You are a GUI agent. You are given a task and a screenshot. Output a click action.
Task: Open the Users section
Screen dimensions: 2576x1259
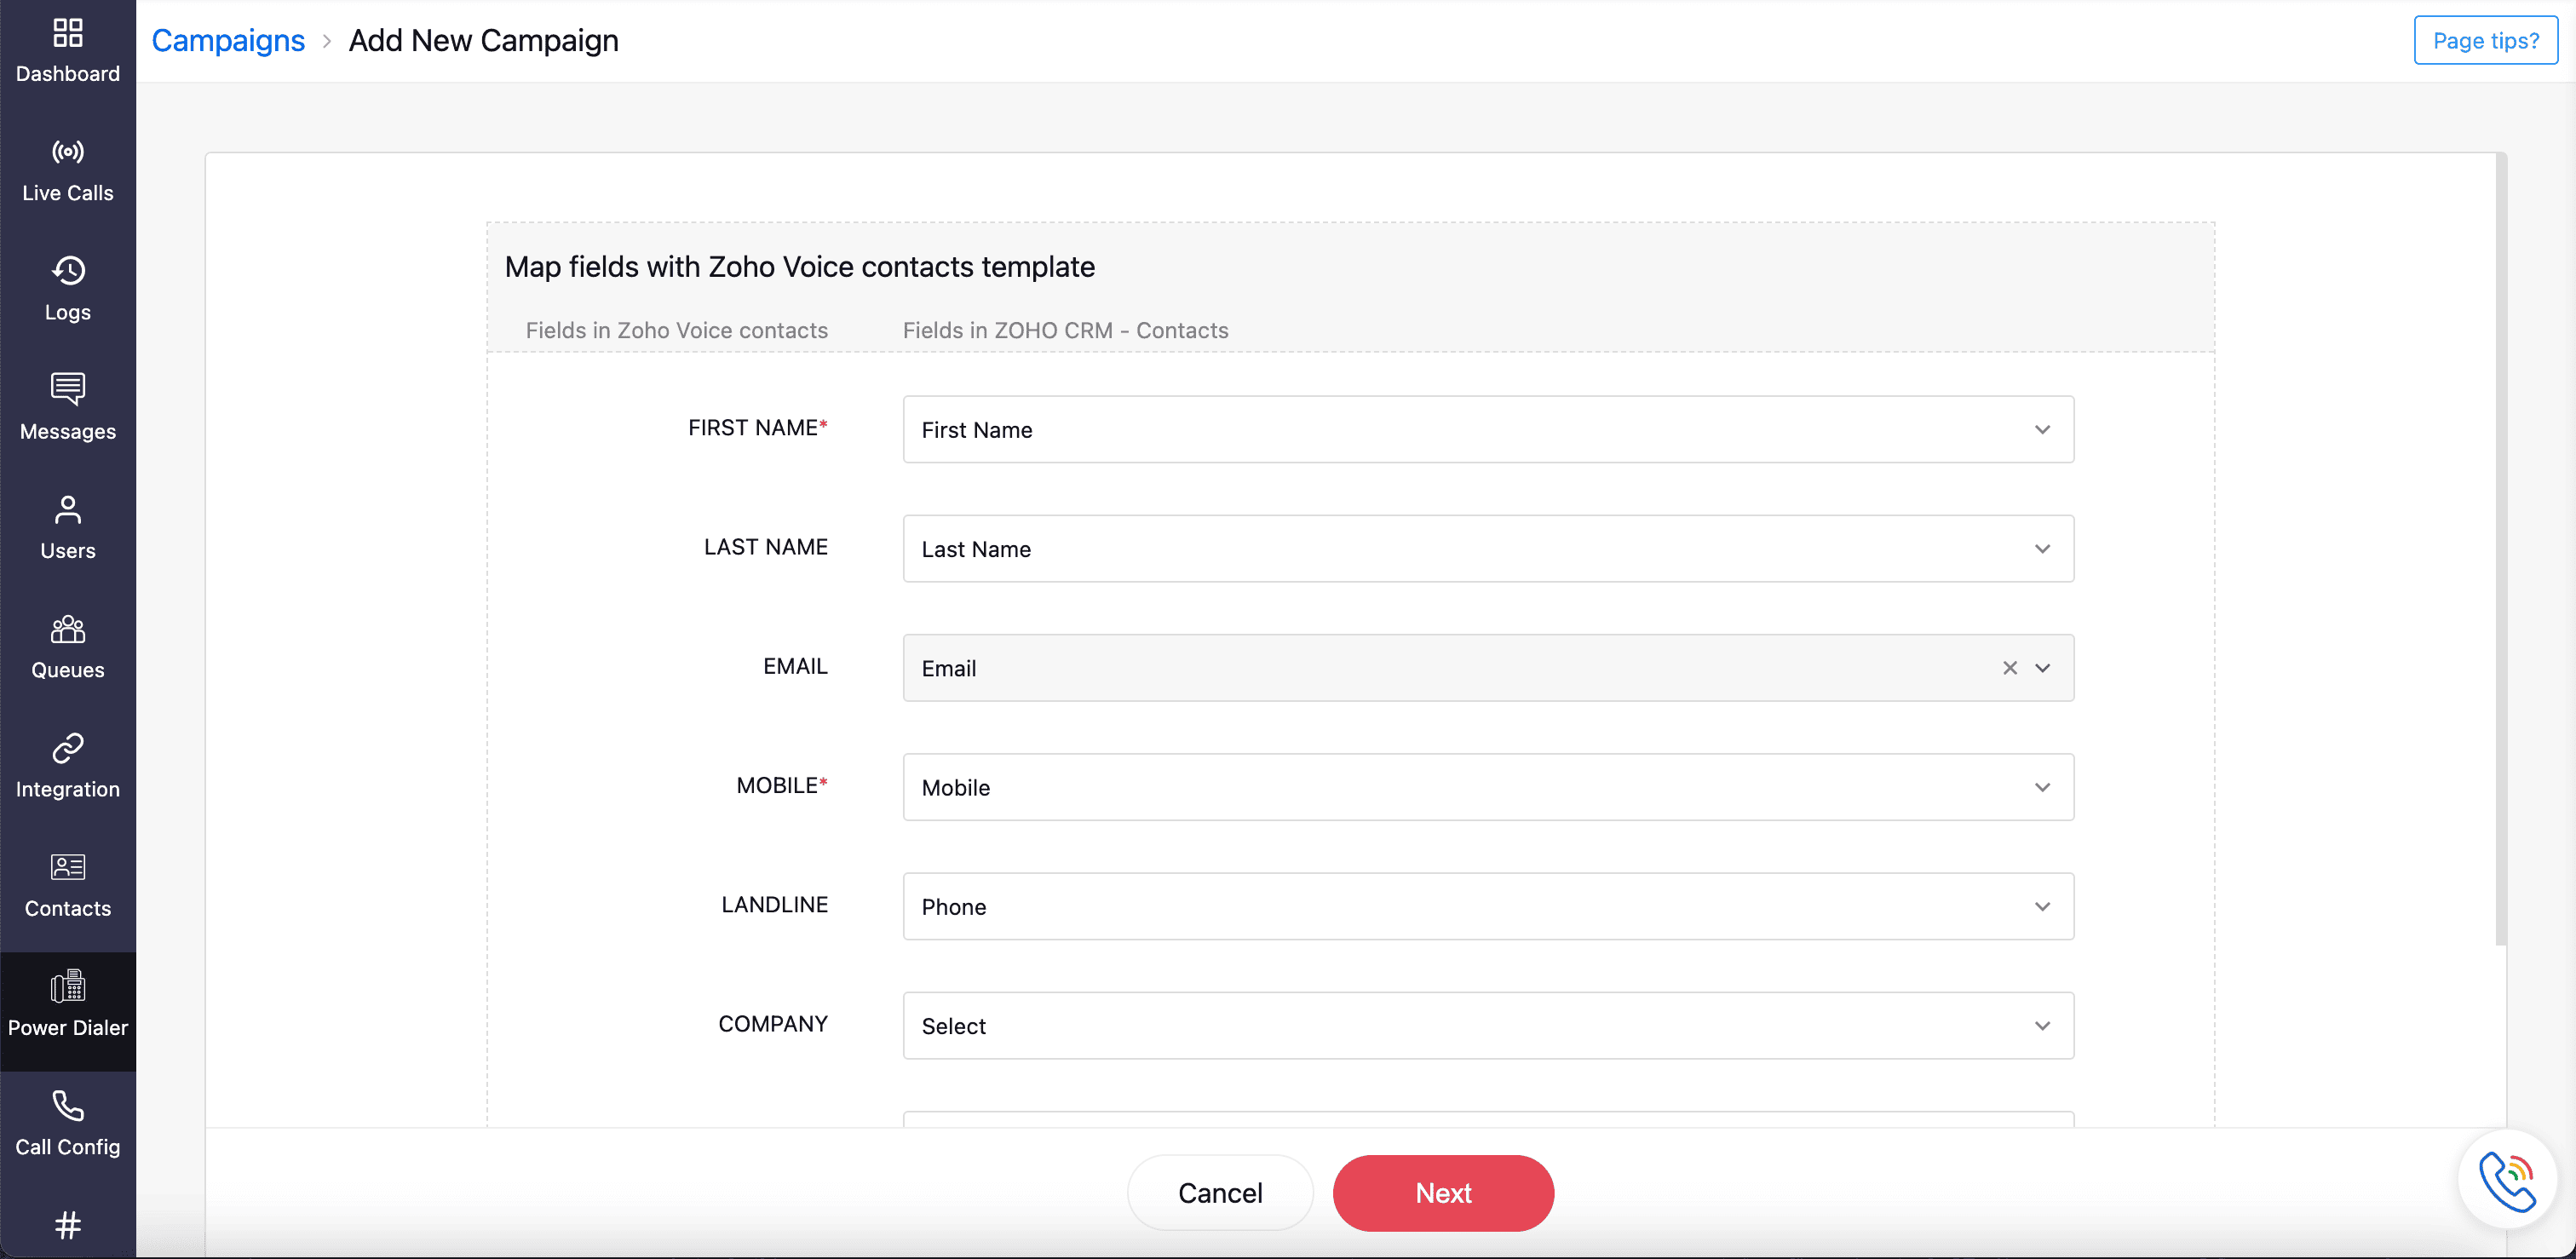[x=67, y=527]
